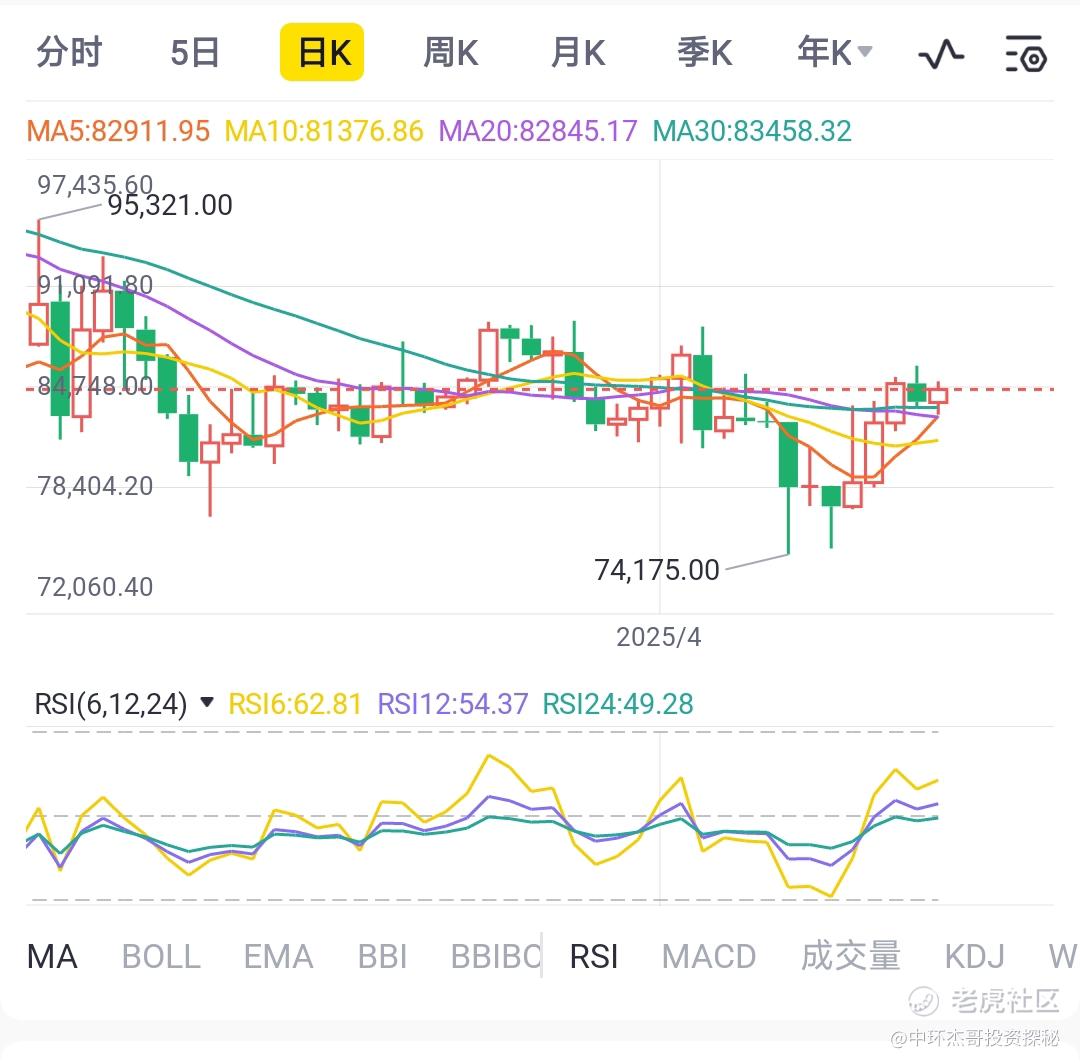The image size is (1080, 1063).
Task: Select the MA main indicator
Action: coord(52,957)
